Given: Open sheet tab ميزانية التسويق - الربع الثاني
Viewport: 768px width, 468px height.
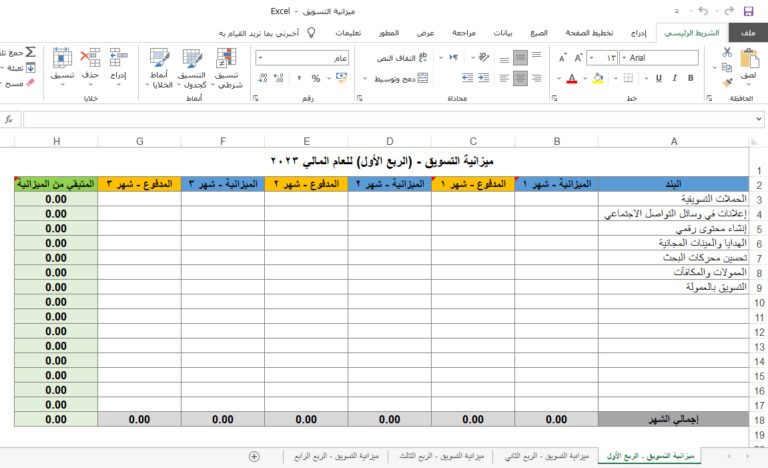Looking at the screenshot, I should click(547, 456).
